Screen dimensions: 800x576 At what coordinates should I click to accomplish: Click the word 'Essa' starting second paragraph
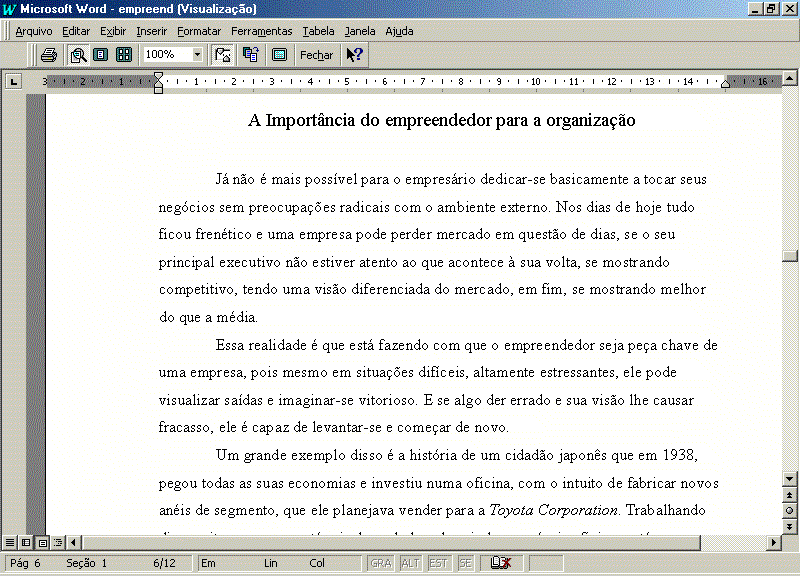pyautogui.click(x=230, y=345)
